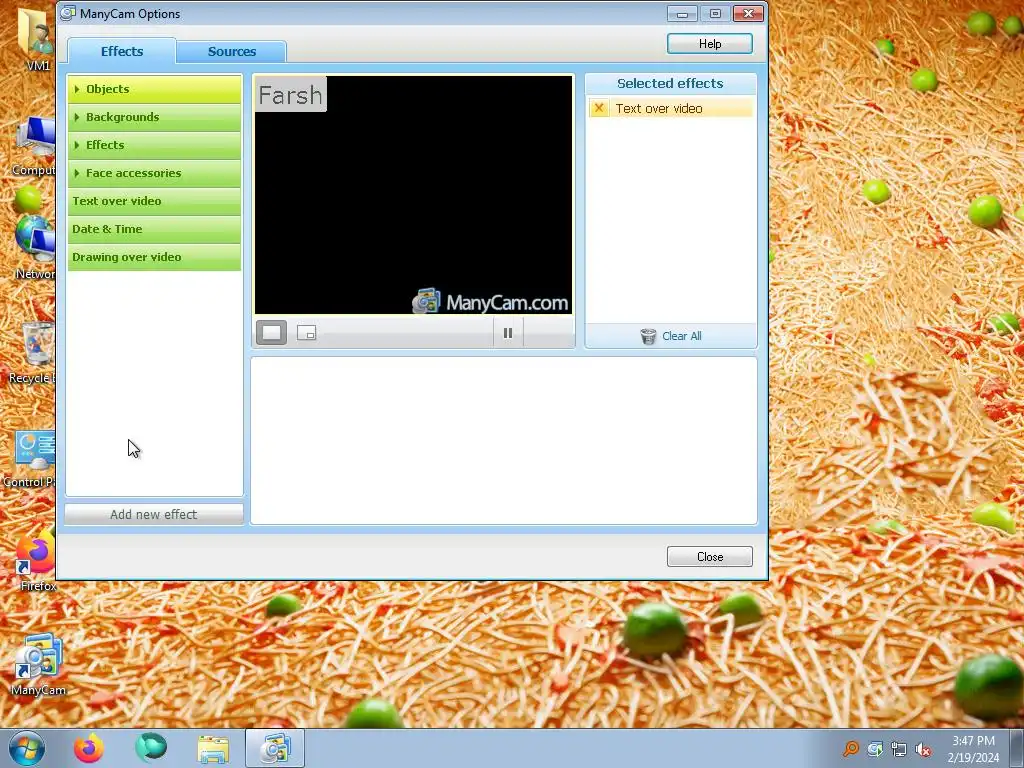
Task: Switch to the Sources tab
Action: [231, 52]
